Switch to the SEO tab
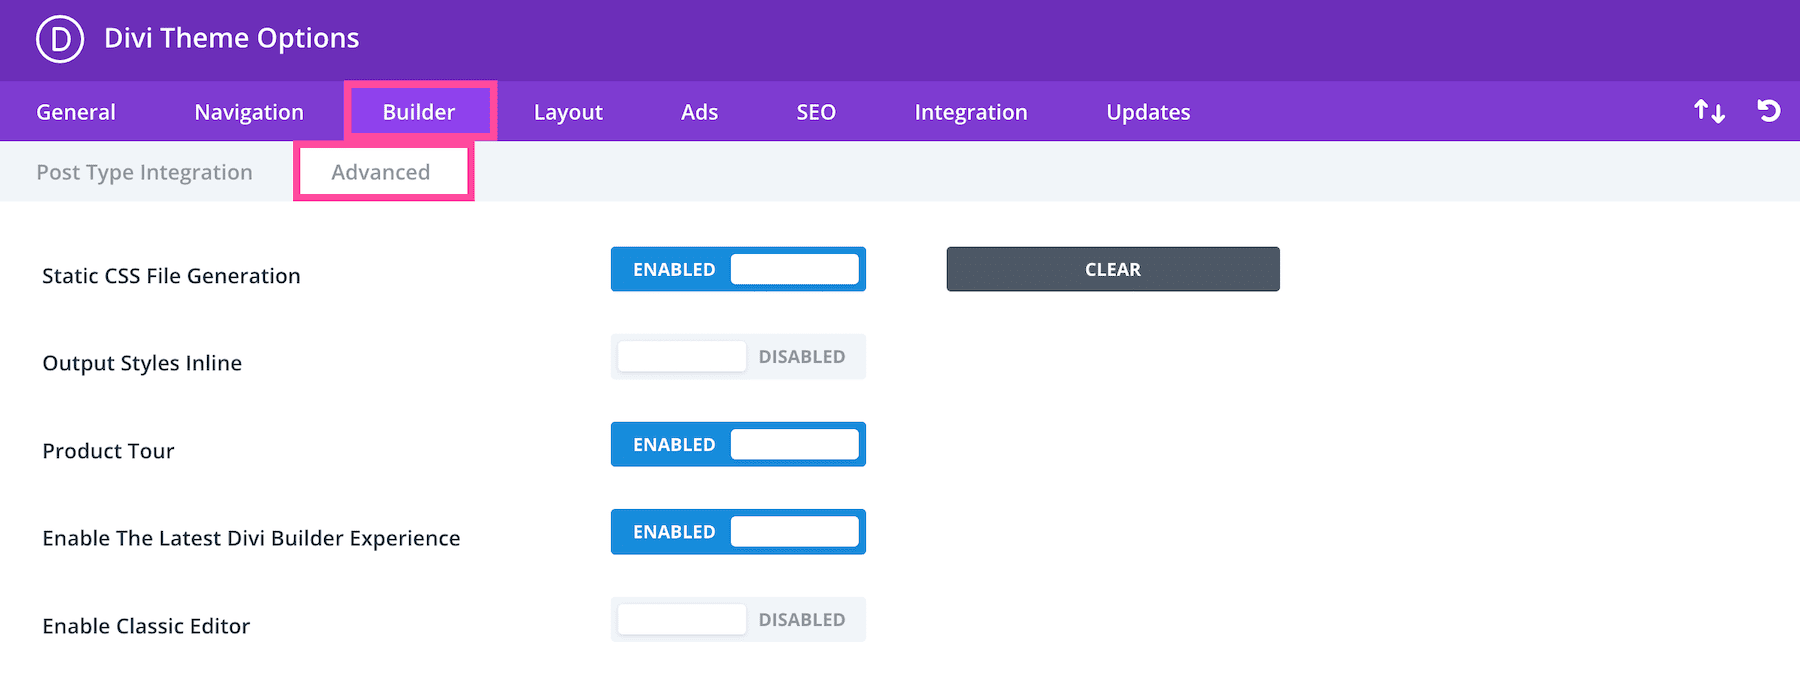Image resolution: width=1800 pixels, height=693 pixels. tap(816, 112)
